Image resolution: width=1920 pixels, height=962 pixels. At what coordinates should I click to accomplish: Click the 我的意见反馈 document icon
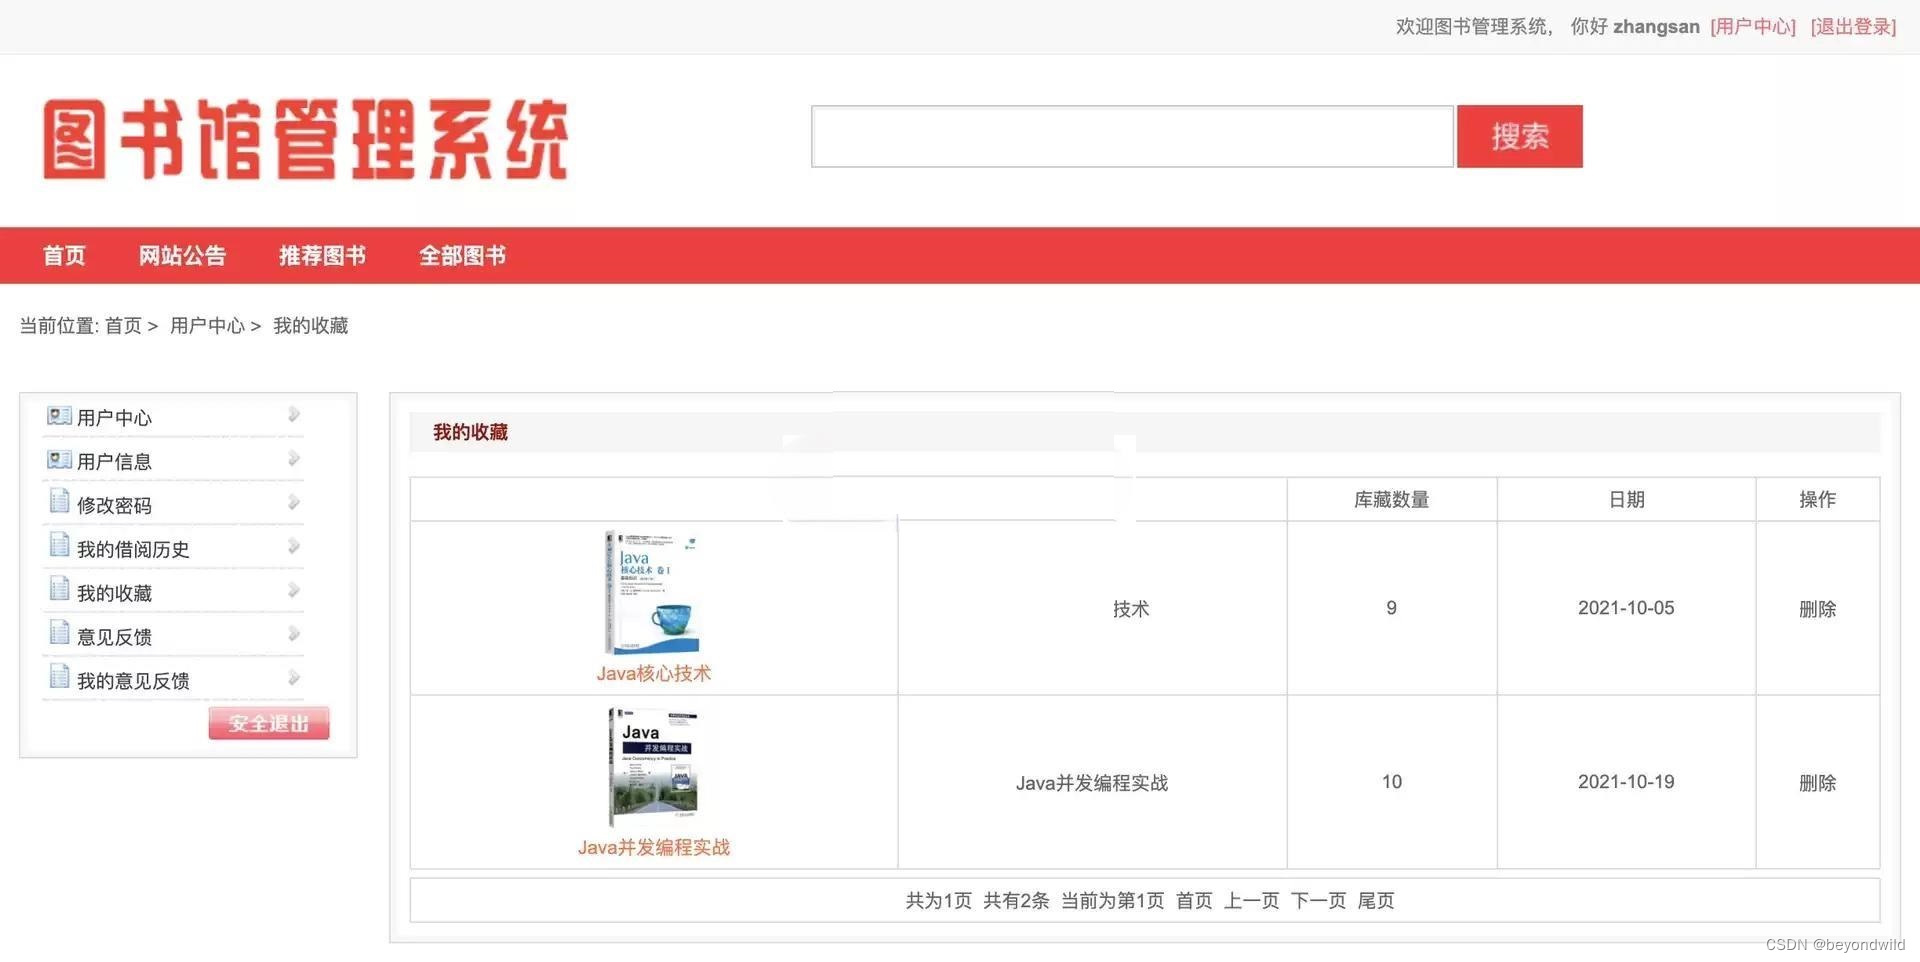(x=59, y=676)
